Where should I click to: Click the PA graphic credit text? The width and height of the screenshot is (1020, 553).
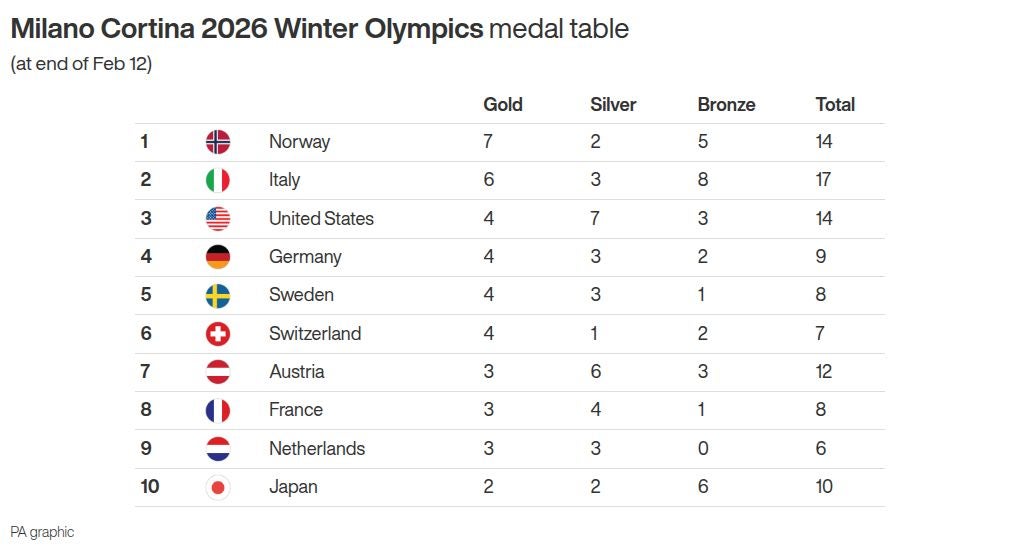[x=42, y=532]
